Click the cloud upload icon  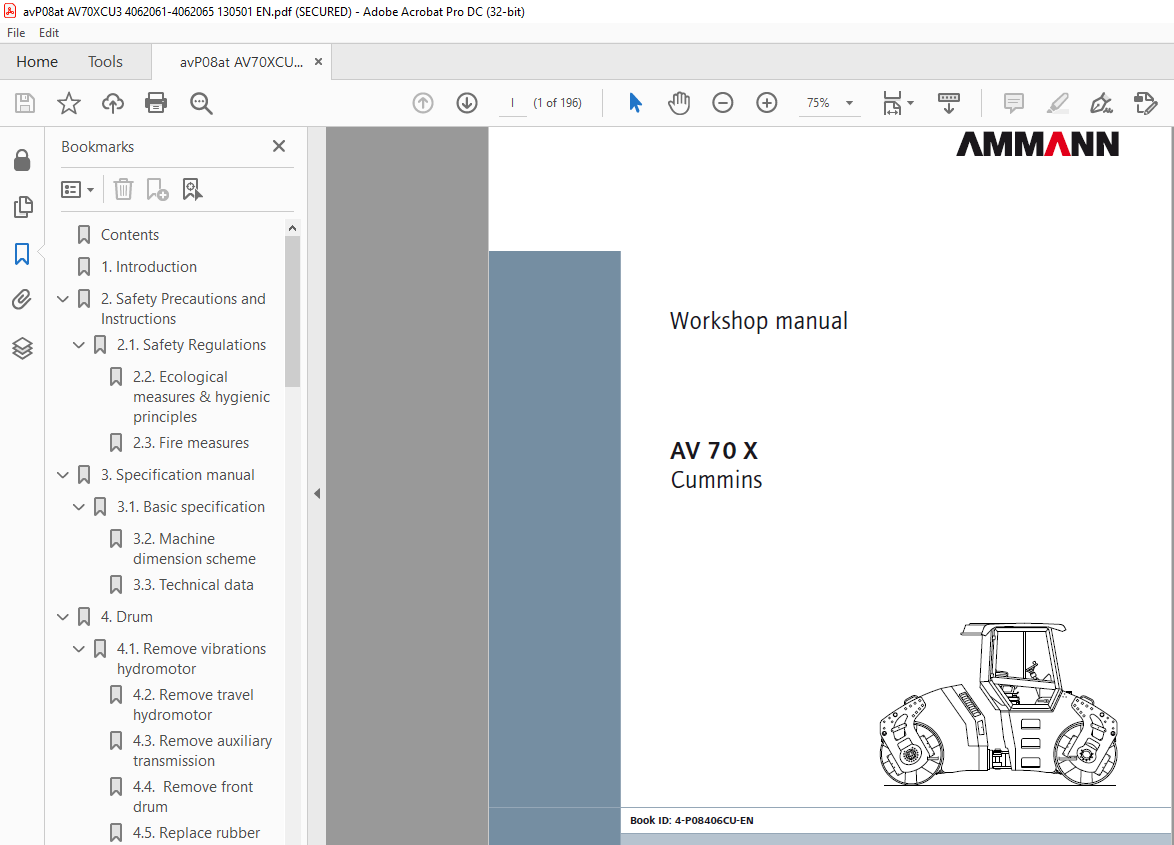(x=112, y=103)
